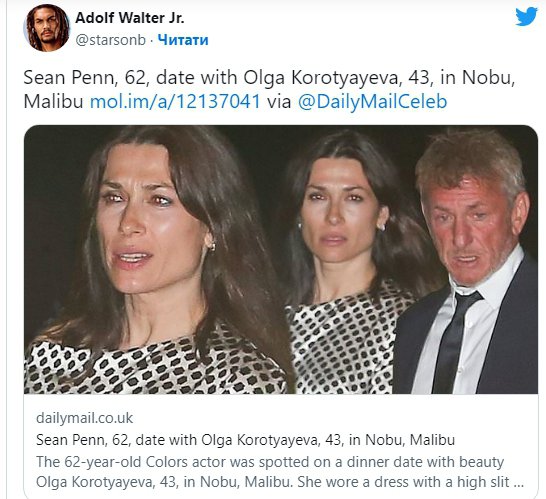Open the dailymail.co.uk domain label
Screen dimensions: 546x499
pos(85,418)
